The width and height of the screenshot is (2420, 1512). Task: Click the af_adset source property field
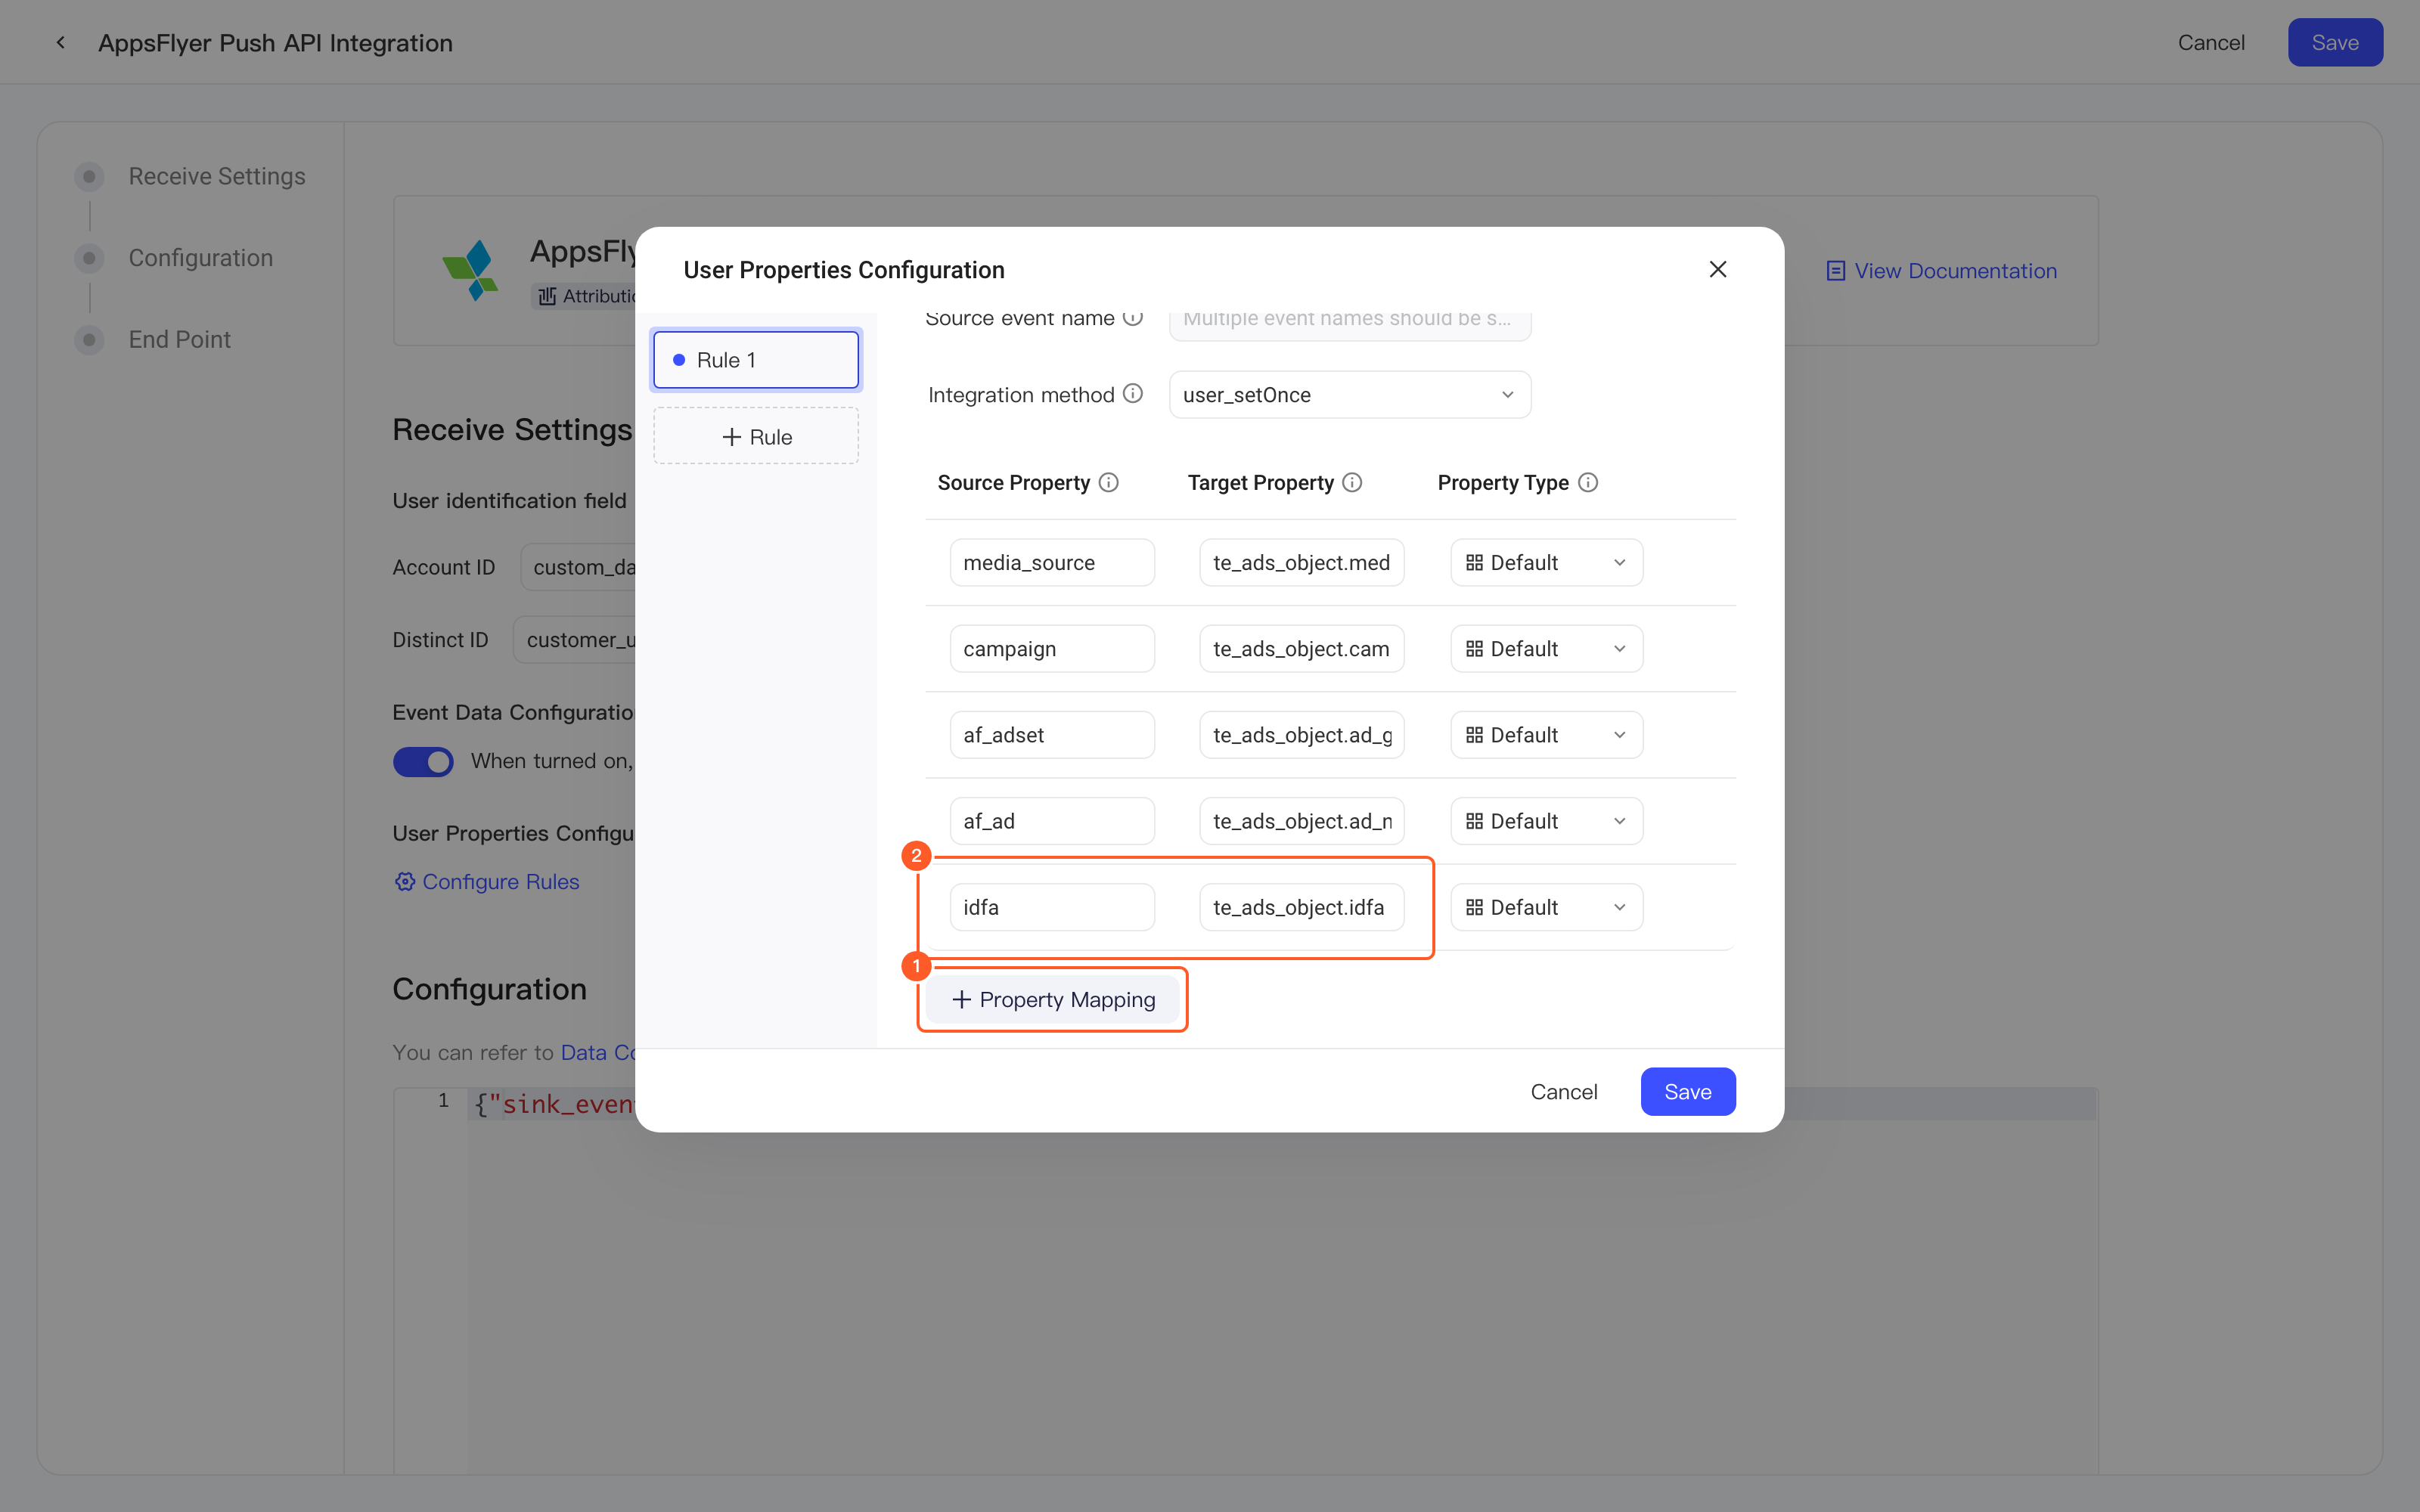[1052, 734]
